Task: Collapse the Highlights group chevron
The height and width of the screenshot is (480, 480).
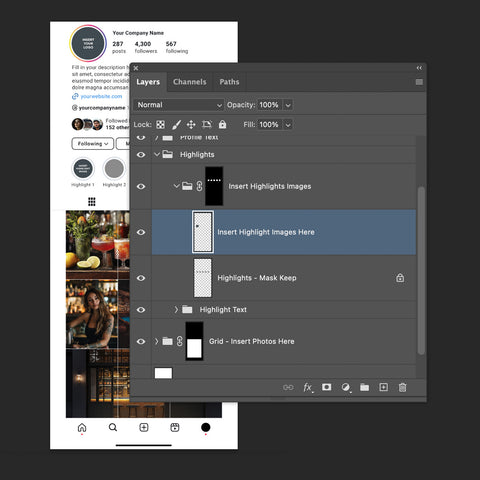Action: (x=157, y=154)
